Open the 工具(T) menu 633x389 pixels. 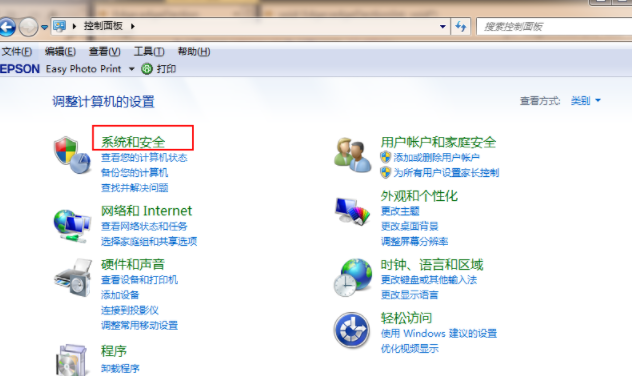tap(149, 52)
